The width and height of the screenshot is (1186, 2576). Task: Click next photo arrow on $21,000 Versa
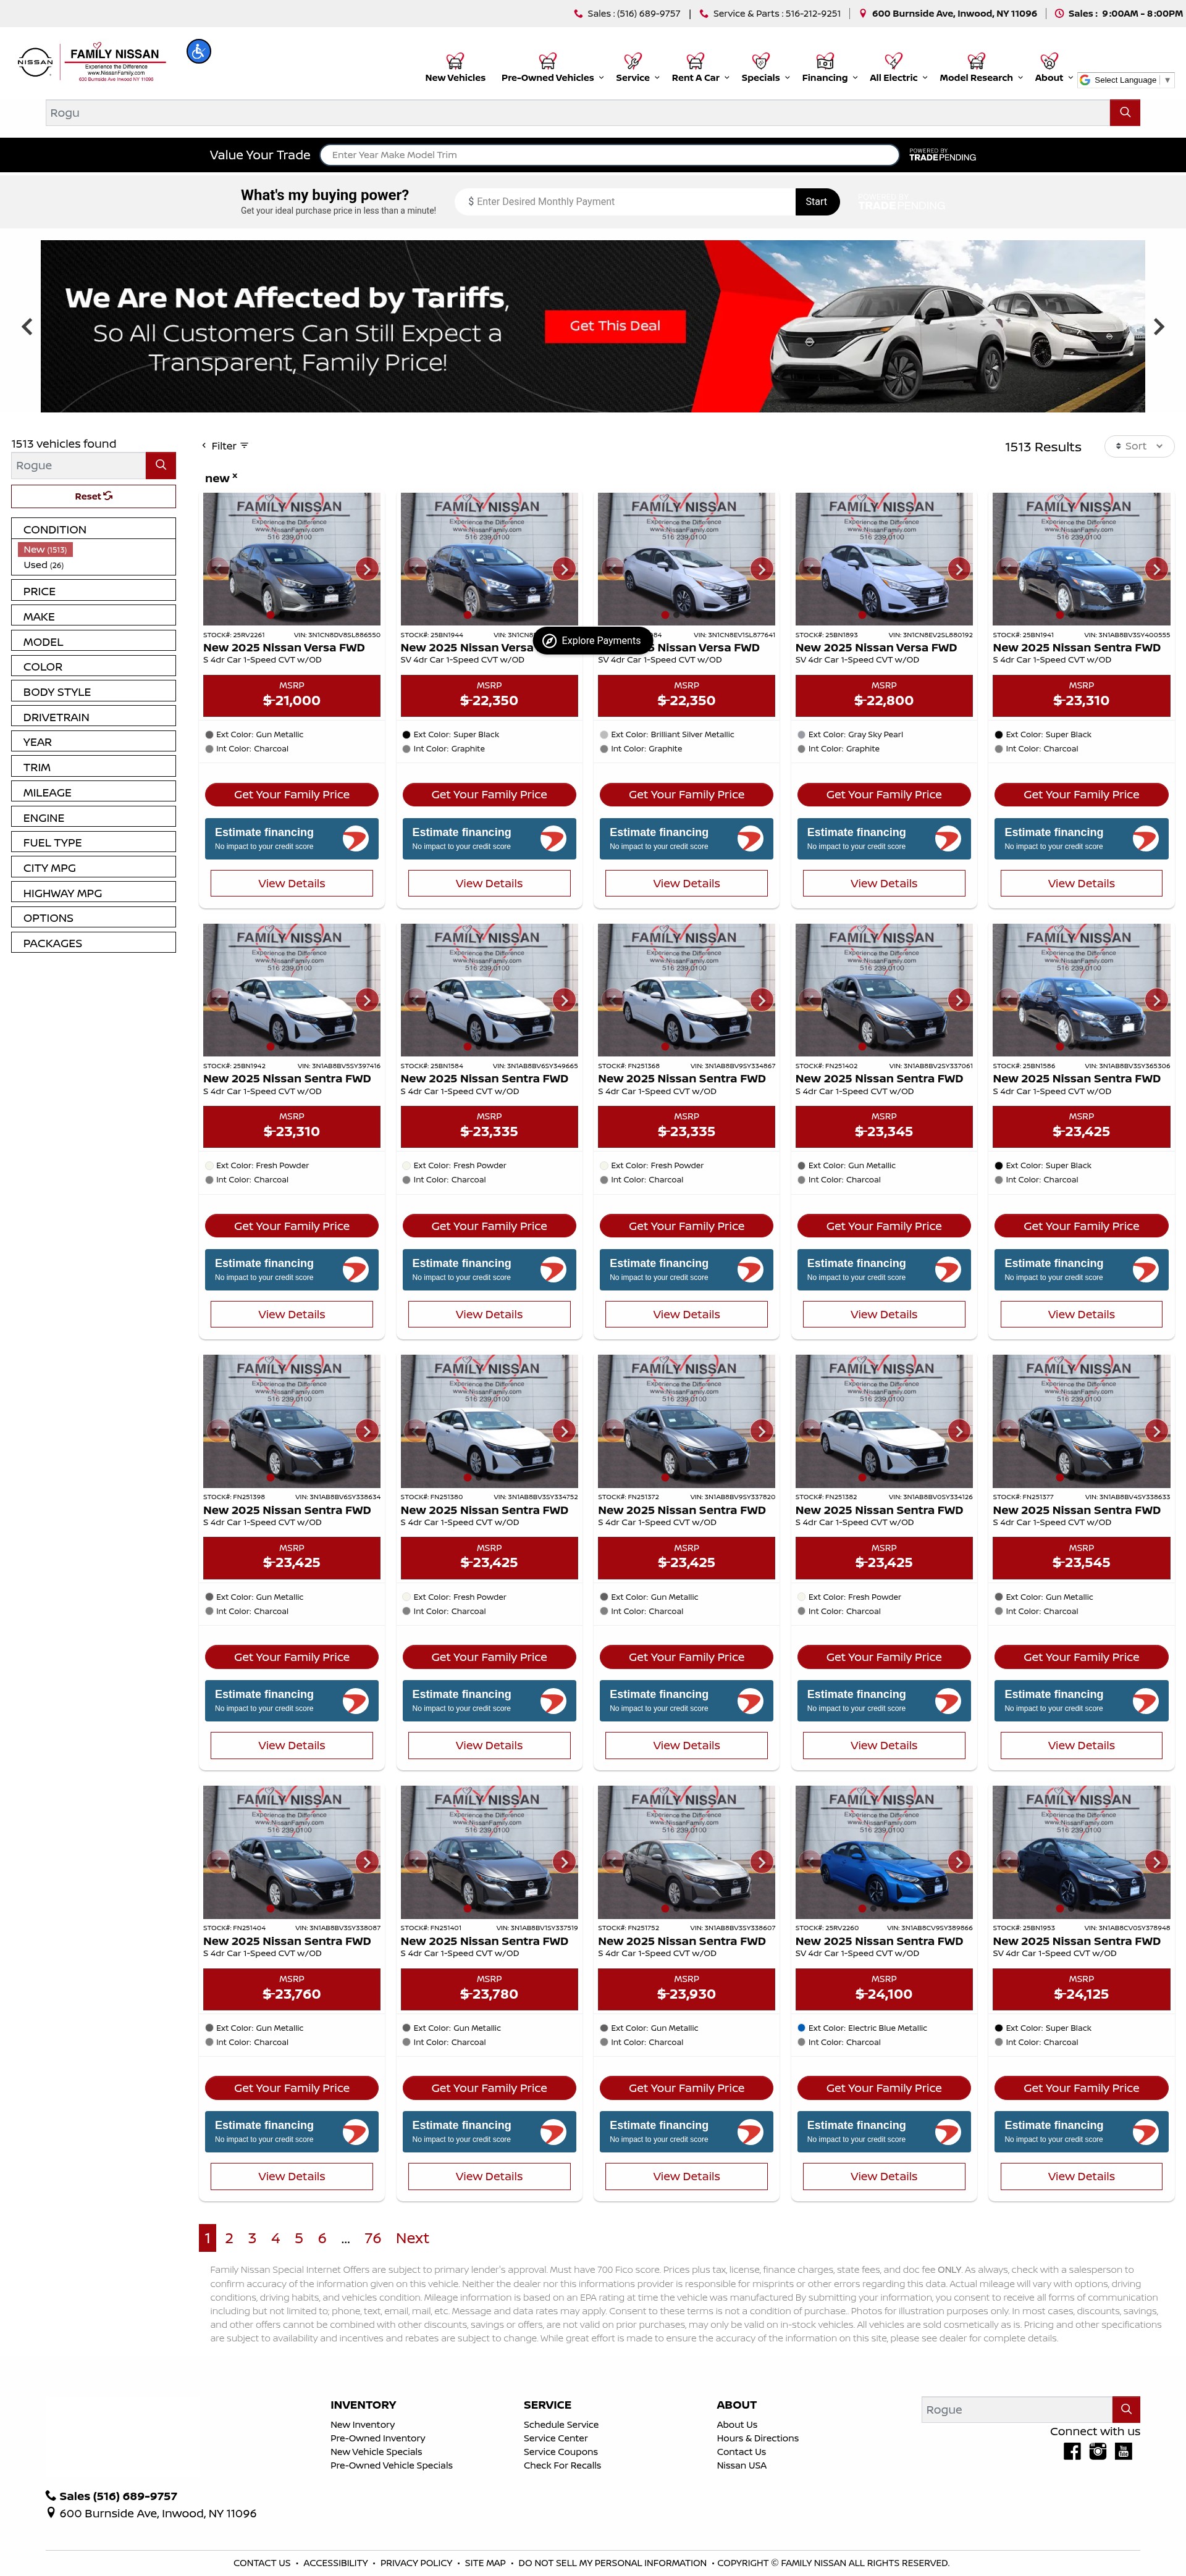click(x=367, y=569)
